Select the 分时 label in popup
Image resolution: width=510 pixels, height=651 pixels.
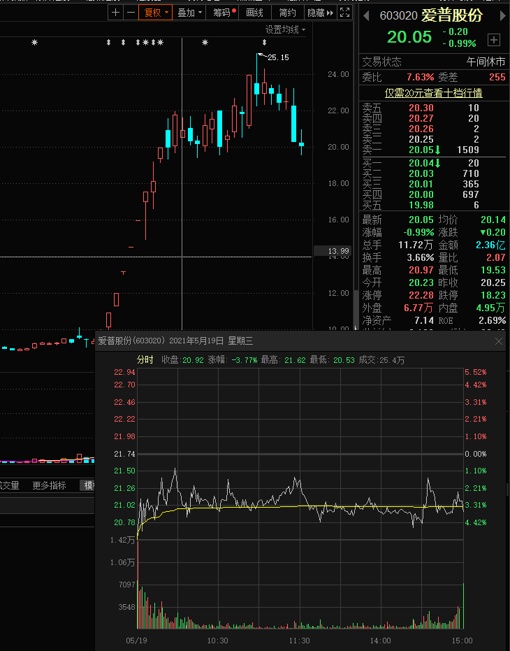(x=145, y=360)
